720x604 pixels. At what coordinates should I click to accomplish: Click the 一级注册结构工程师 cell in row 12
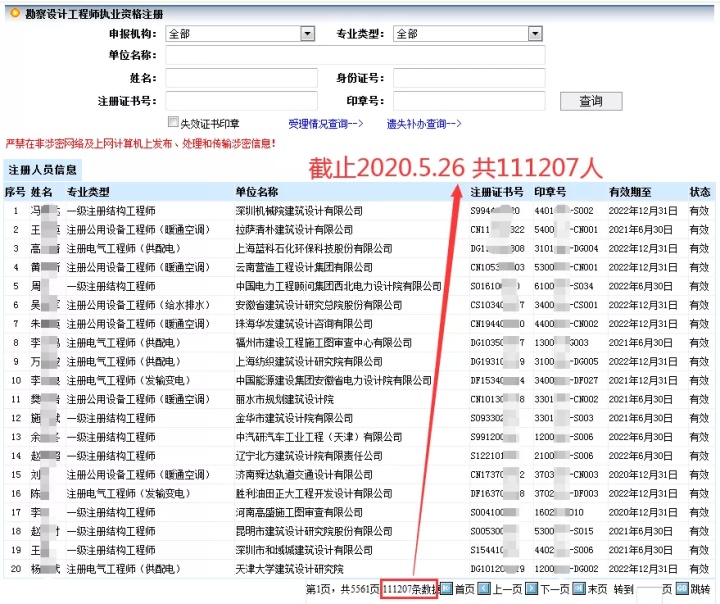111,418
